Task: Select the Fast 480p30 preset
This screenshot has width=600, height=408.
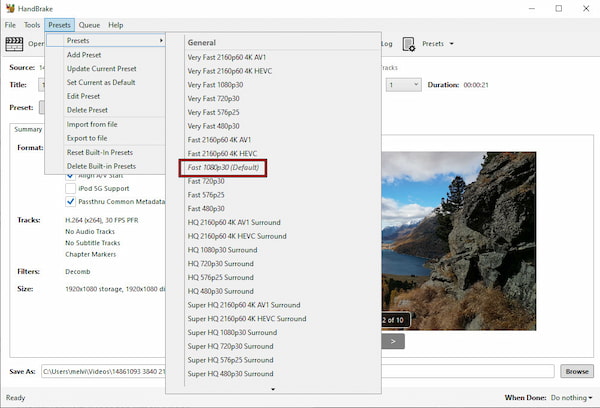Action: [x=206, y=209]
